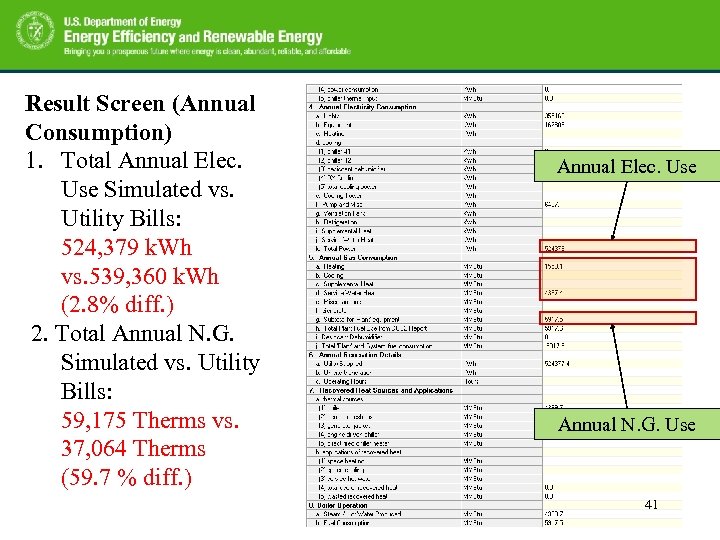Screen dimensions: 720x540
Task: Click the 'Annual Elec. Use' green label
Action: coord(627,166)
